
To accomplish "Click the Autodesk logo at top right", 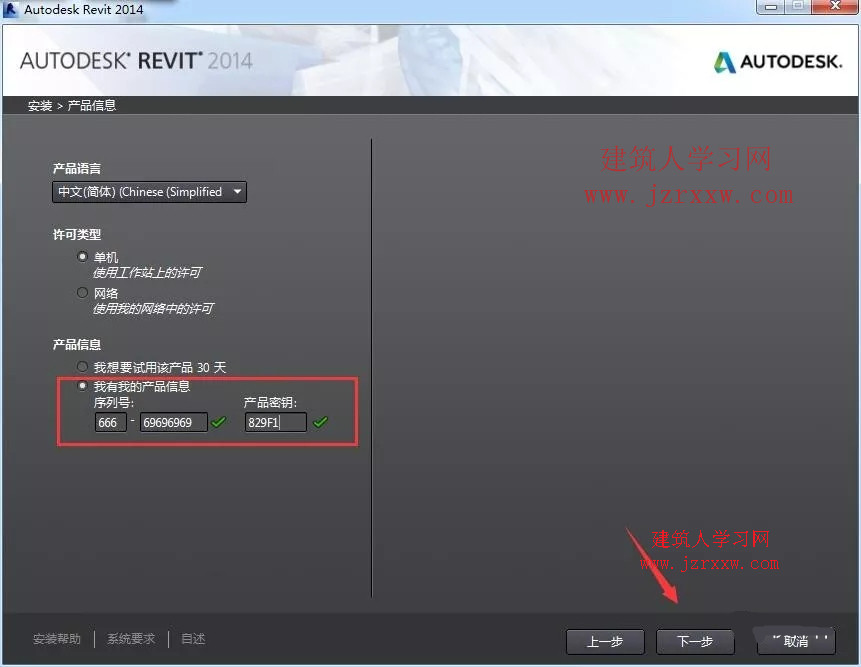I will (x=778, y=61).
